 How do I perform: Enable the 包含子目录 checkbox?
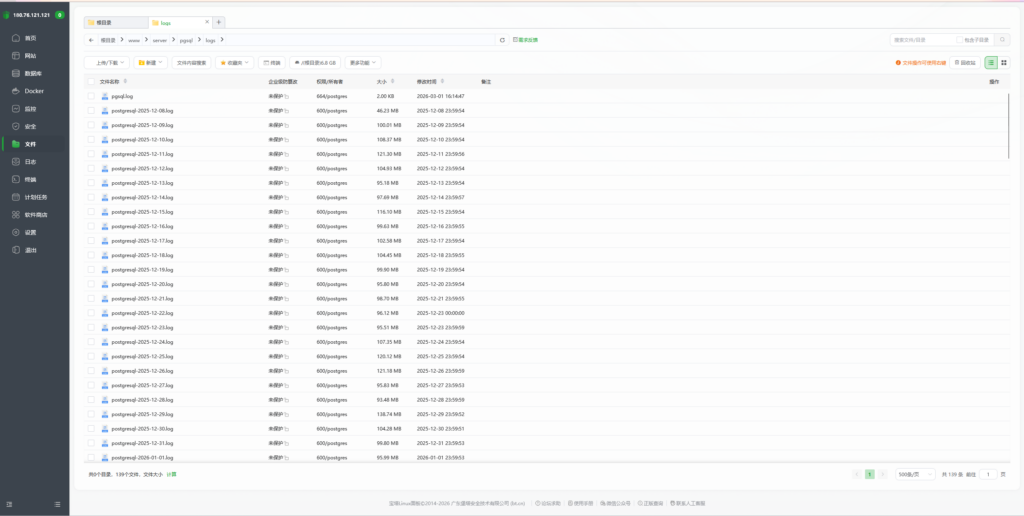tap(961, 40)
